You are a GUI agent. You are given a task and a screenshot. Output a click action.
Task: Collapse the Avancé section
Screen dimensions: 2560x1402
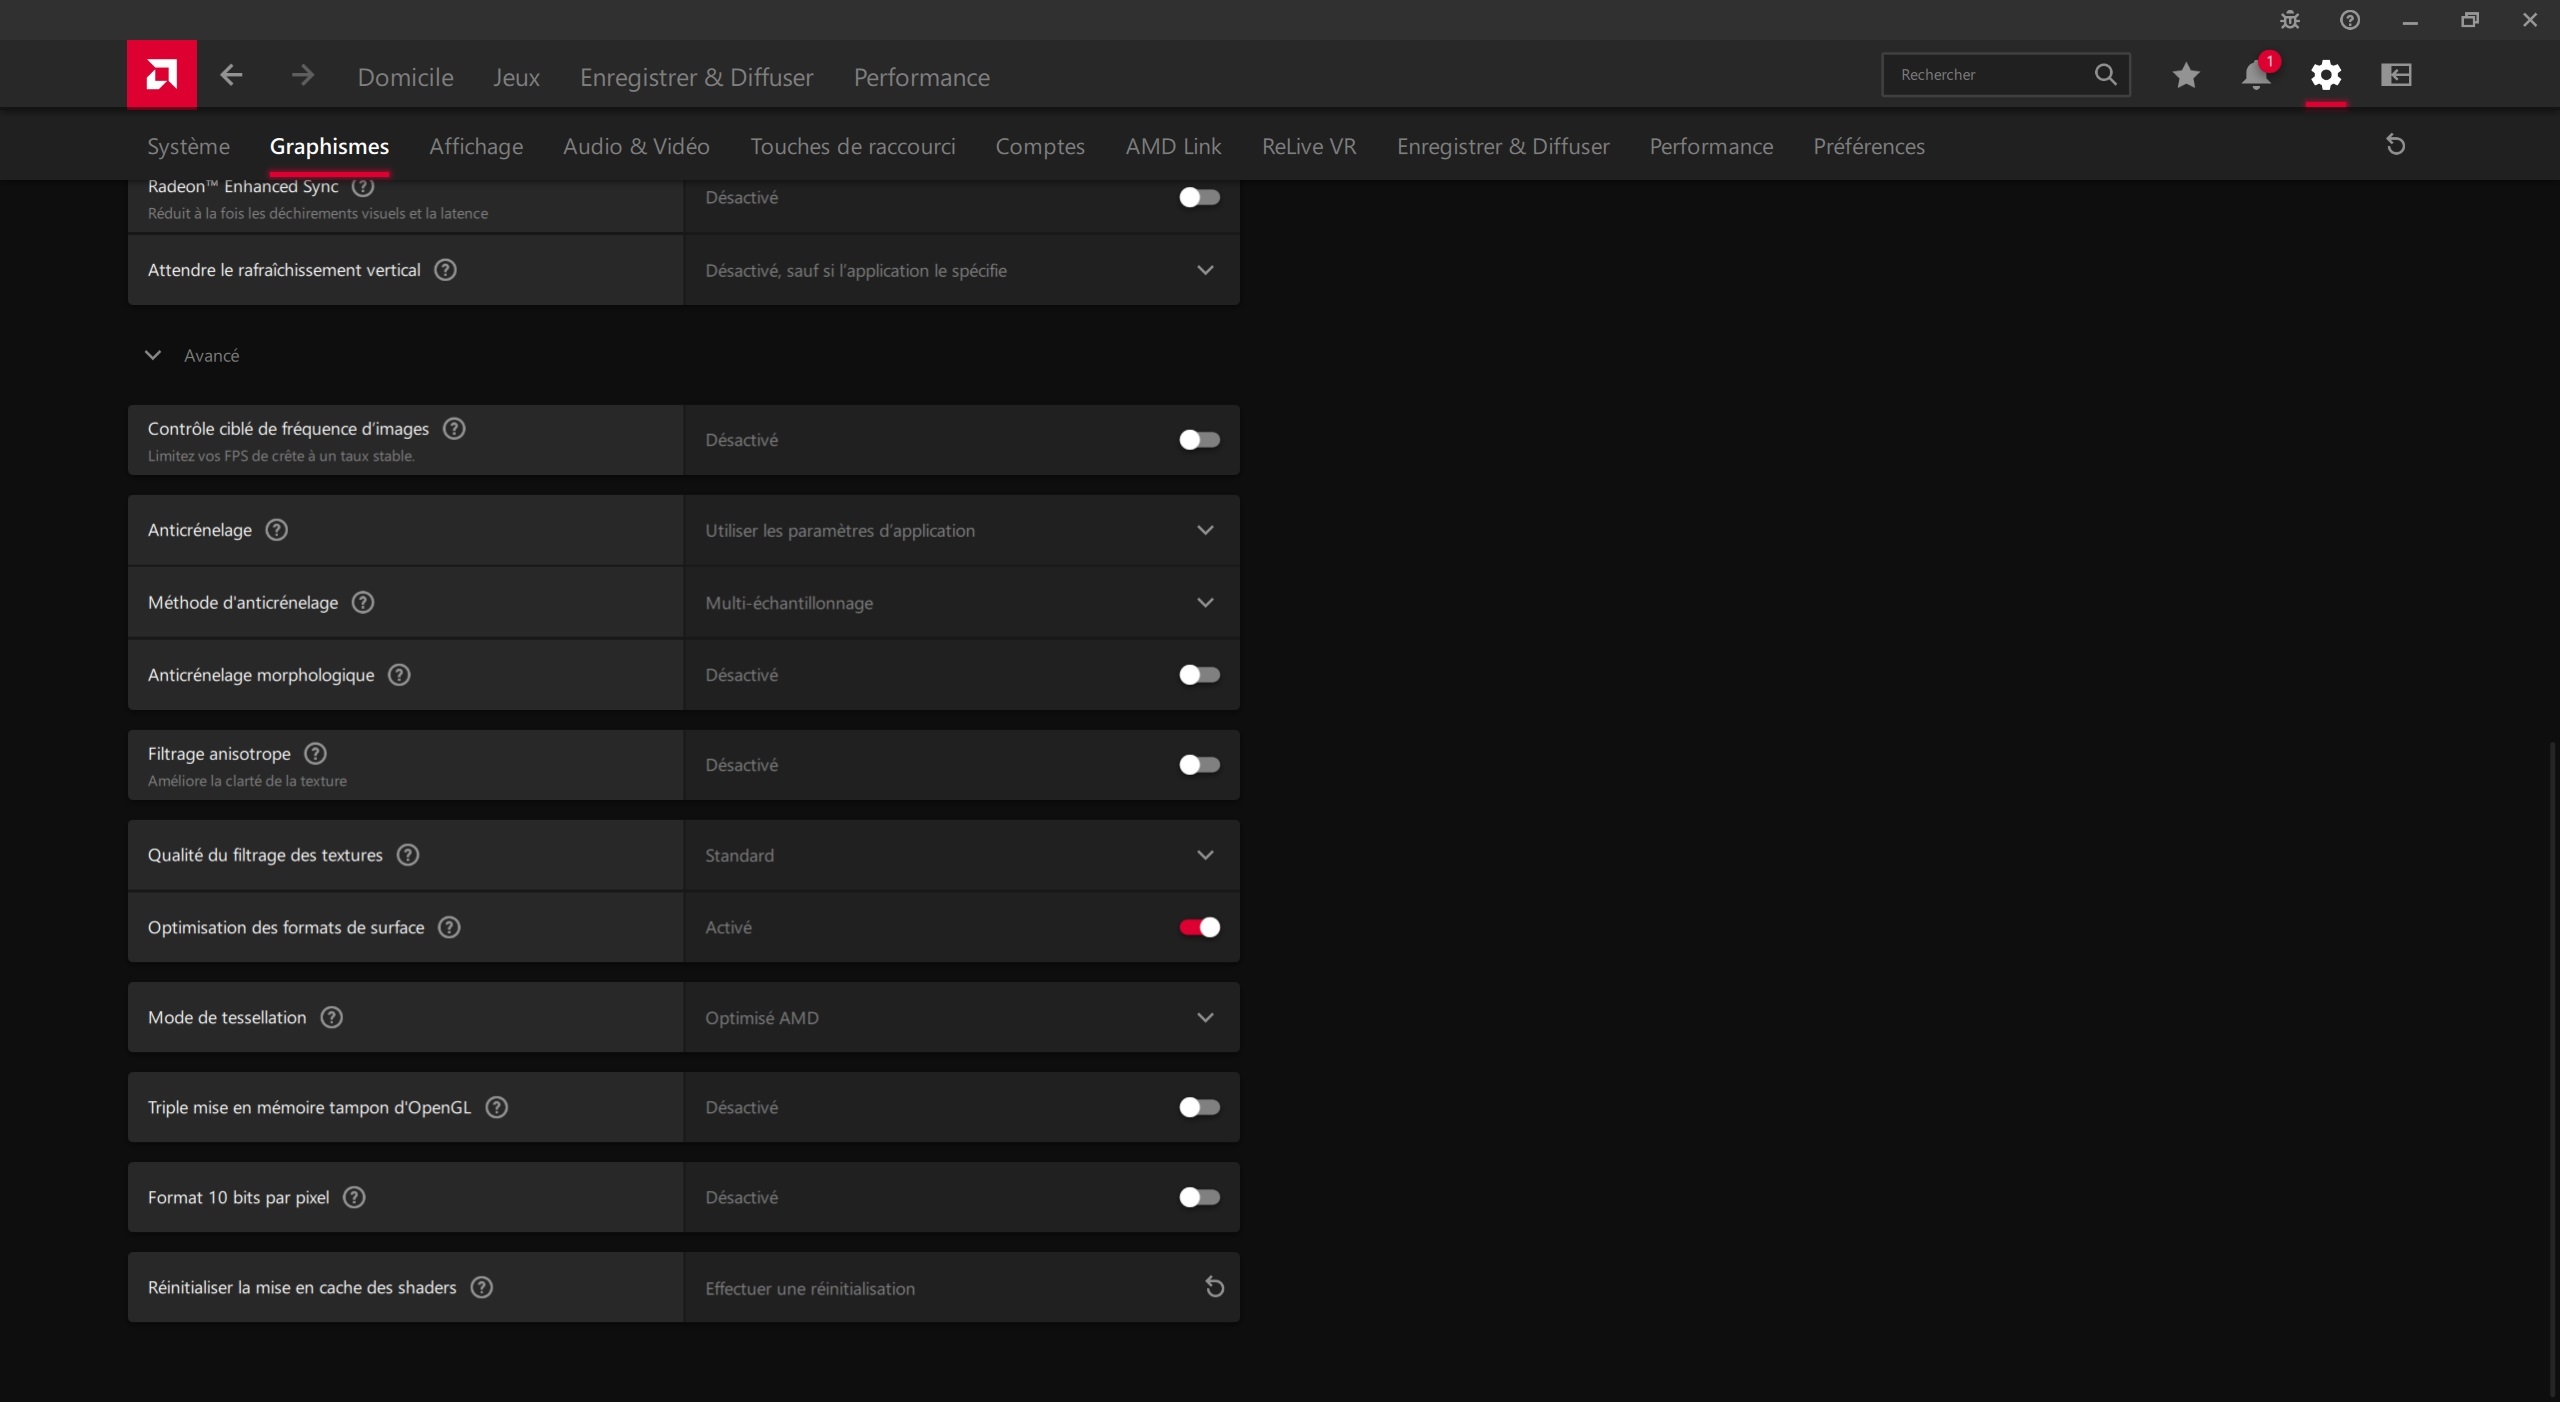pyautogui.click(x=153, y=355)
